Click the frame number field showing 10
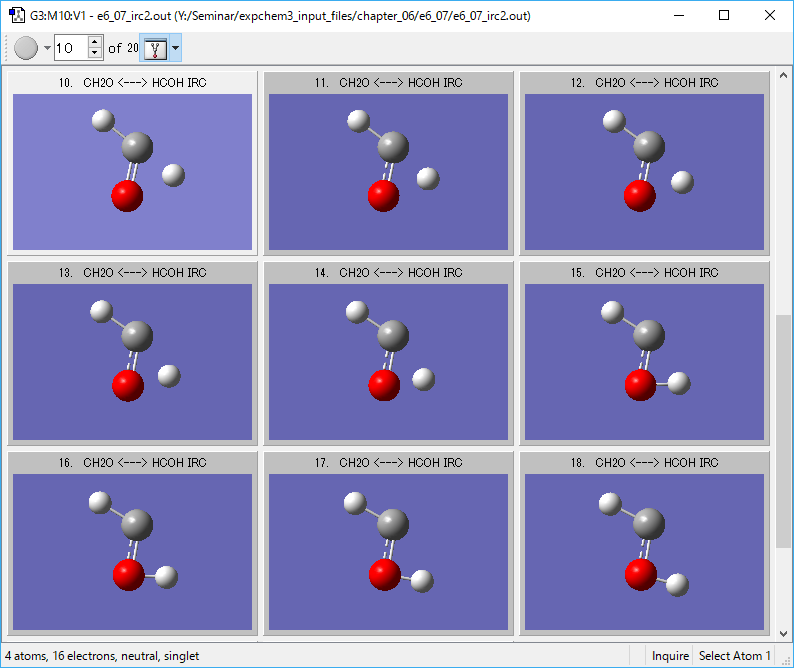 tap(71, 48)
